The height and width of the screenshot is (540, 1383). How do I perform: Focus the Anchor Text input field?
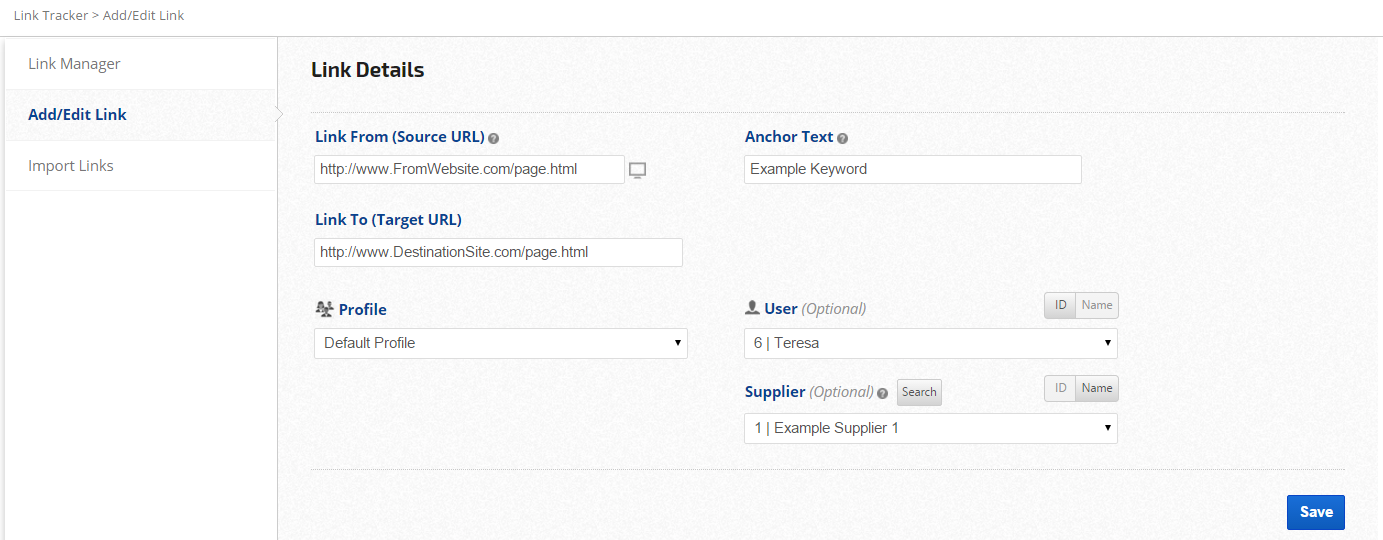click(912, 169)
